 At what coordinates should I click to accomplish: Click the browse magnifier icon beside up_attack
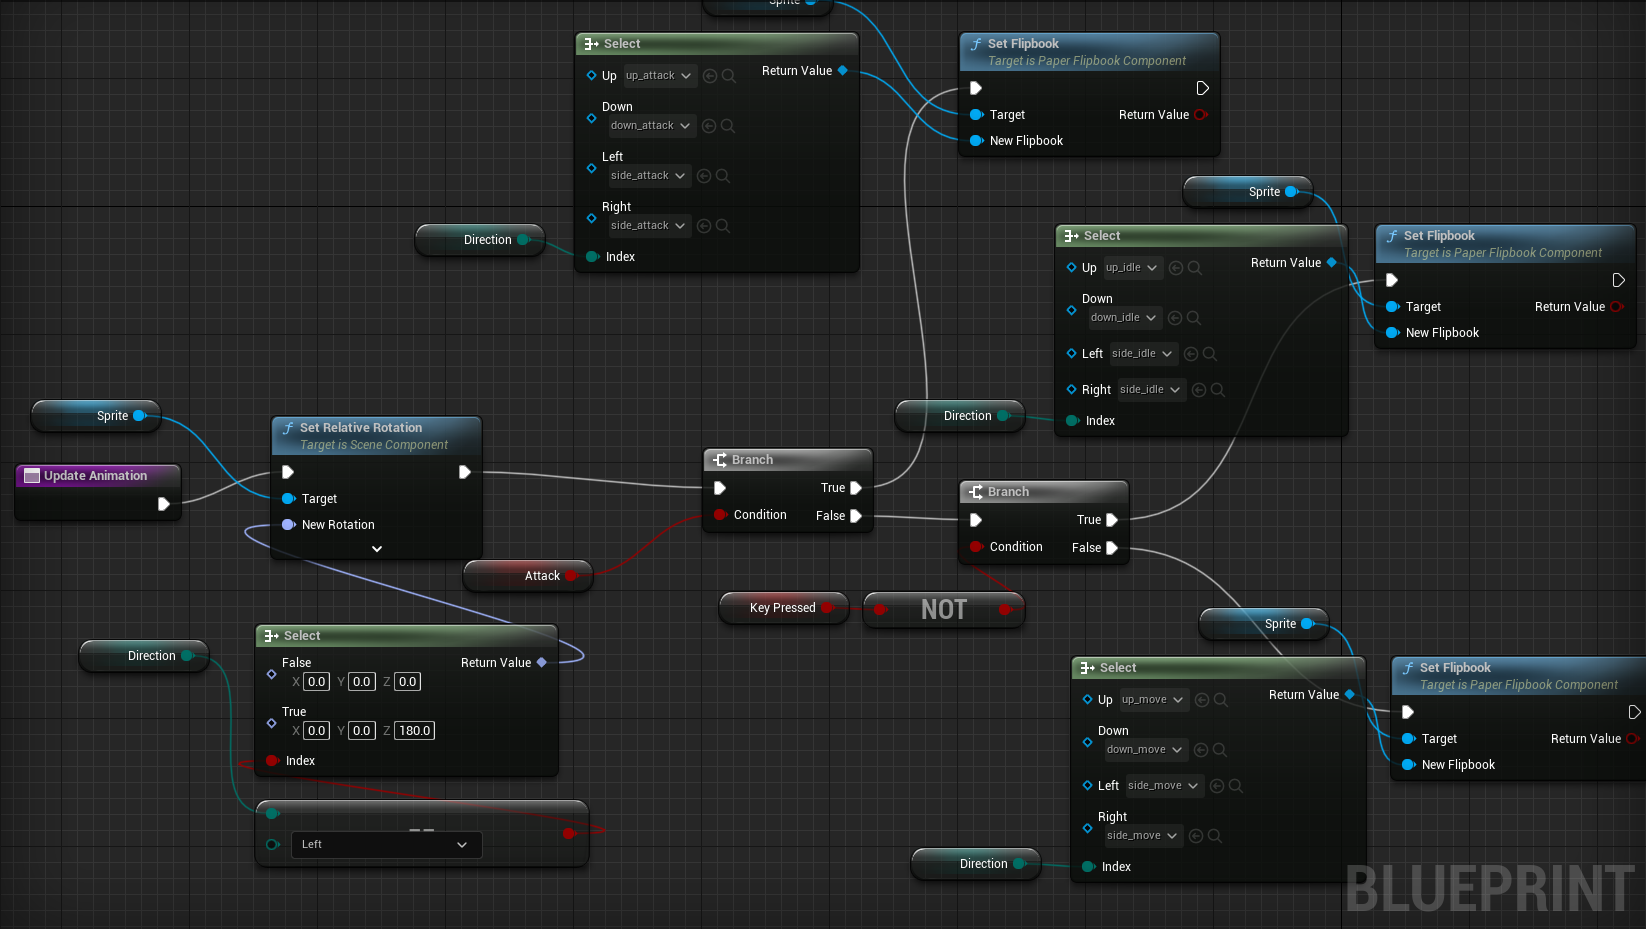pos(729,76)
